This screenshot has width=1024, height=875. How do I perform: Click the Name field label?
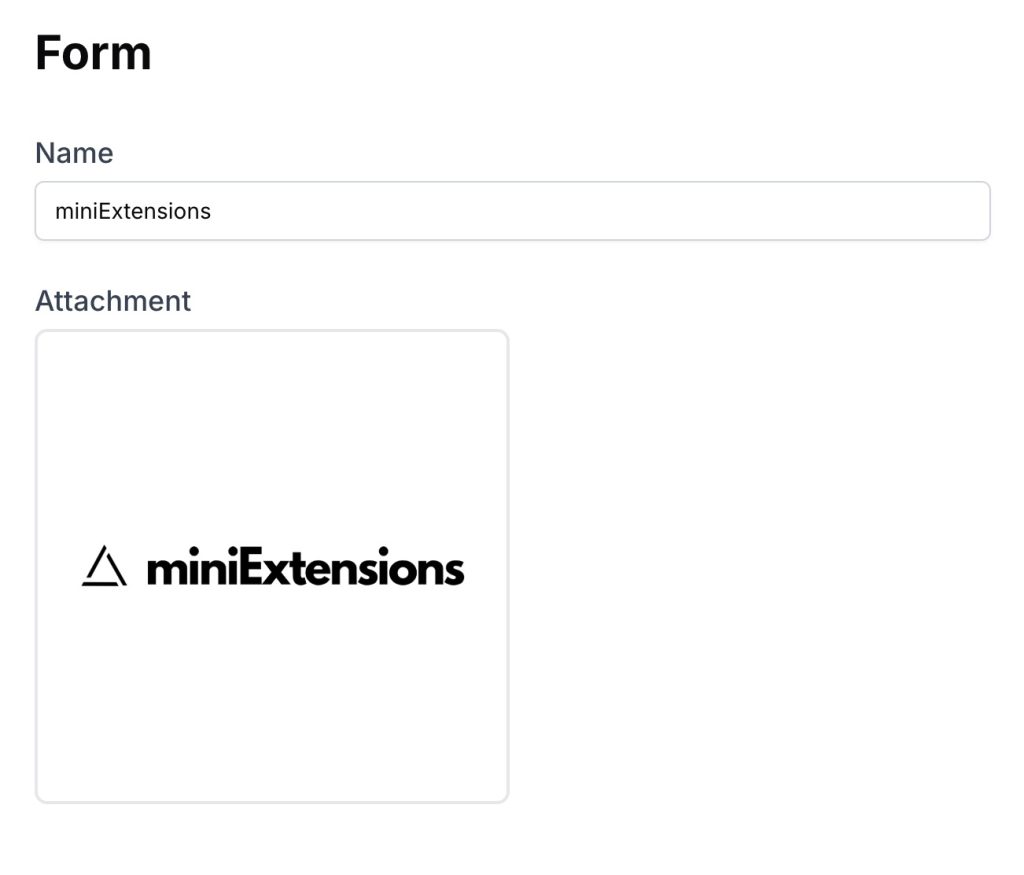tap(74, 153)
